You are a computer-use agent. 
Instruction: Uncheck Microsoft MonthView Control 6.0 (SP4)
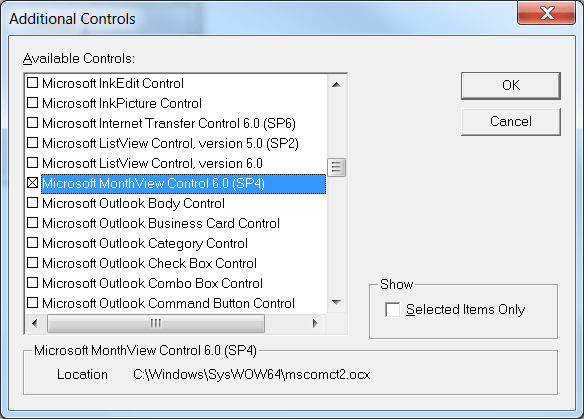[x=33, y=182]
